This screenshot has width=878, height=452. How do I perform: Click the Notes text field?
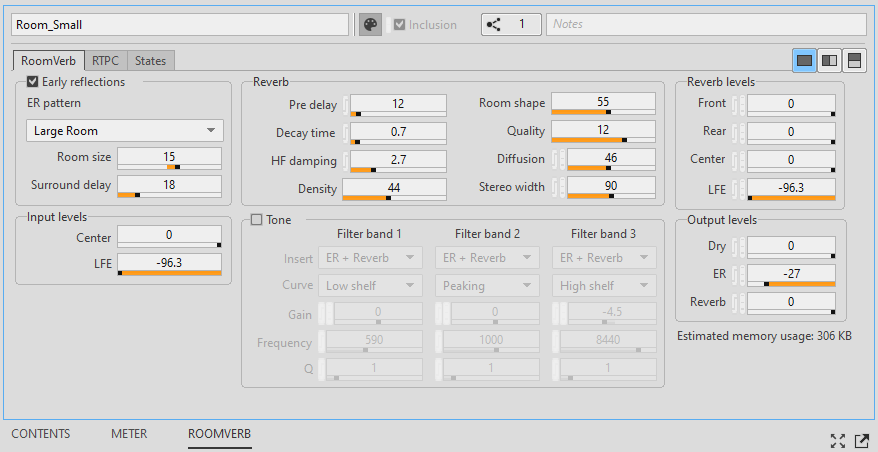[x=706, y=25]
